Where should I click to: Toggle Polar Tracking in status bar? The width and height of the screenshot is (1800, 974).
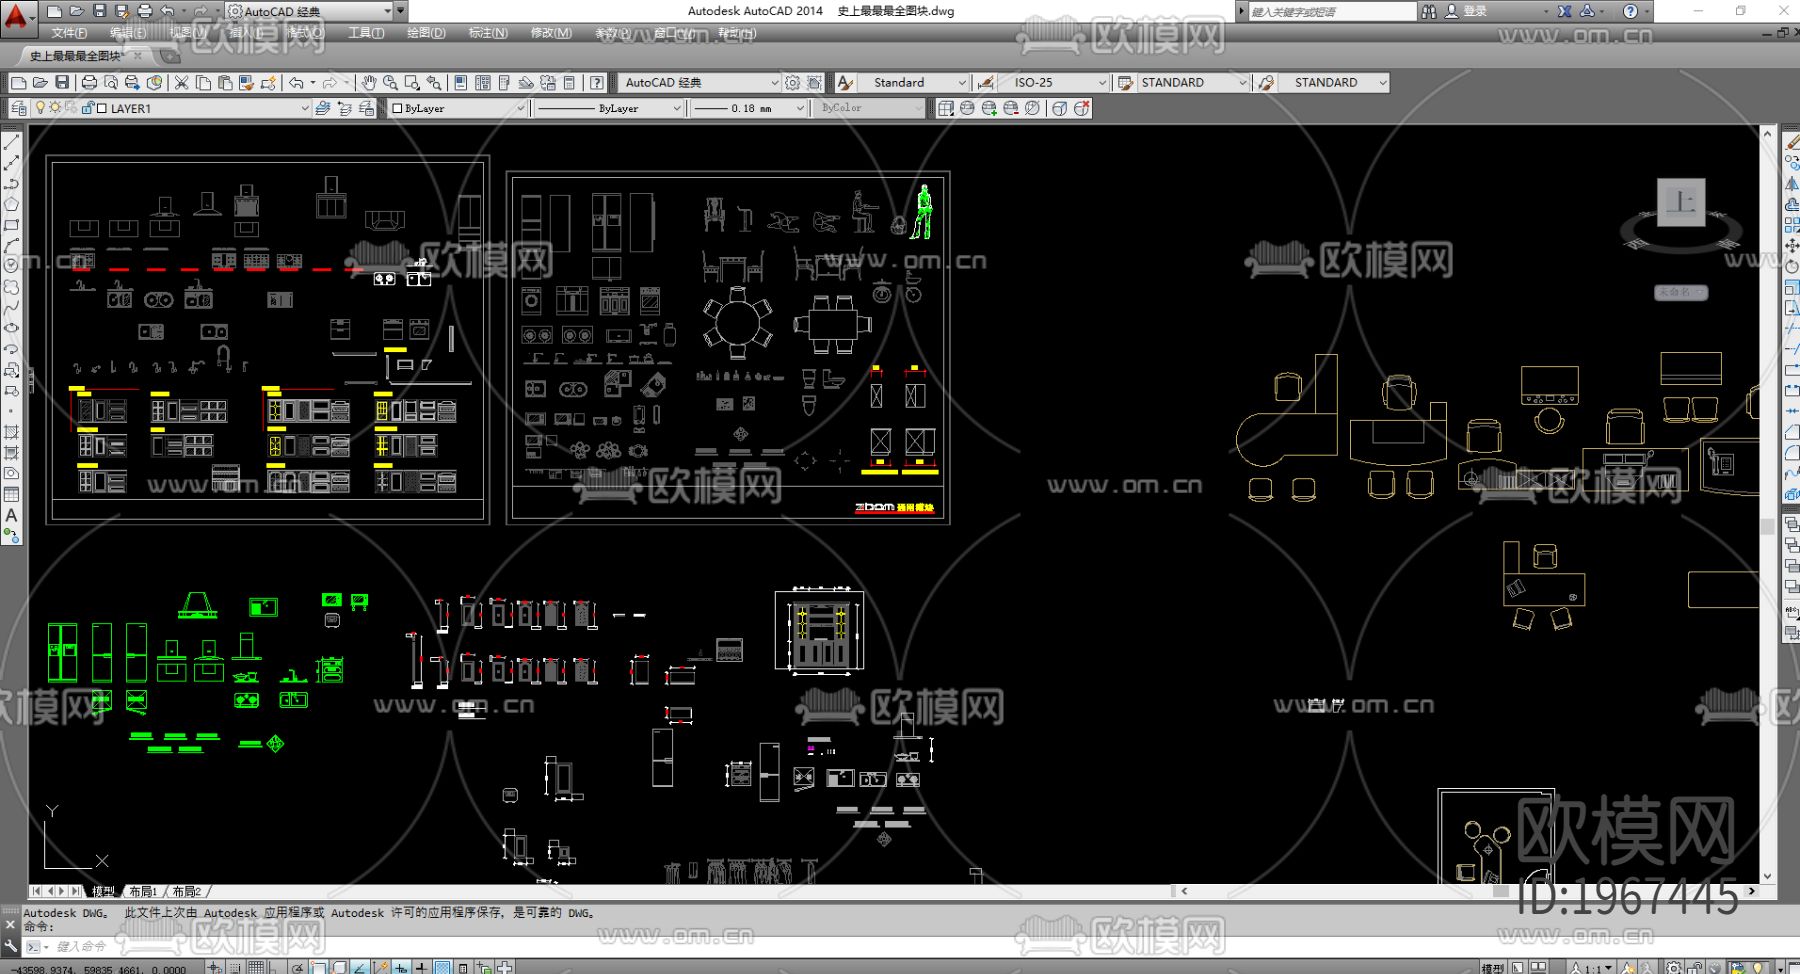click(x=298, y=967)
